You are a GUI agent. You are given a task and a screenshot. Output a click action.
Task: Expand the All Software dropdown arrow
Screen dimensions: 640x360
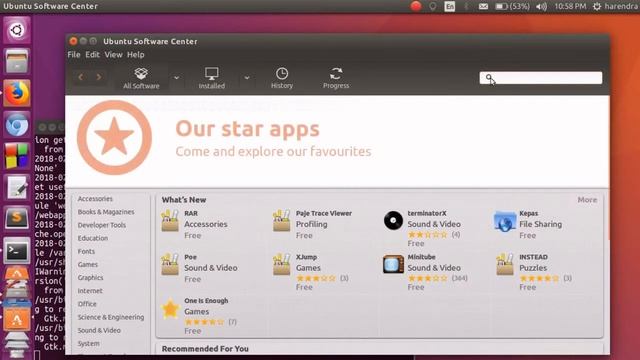176,78
